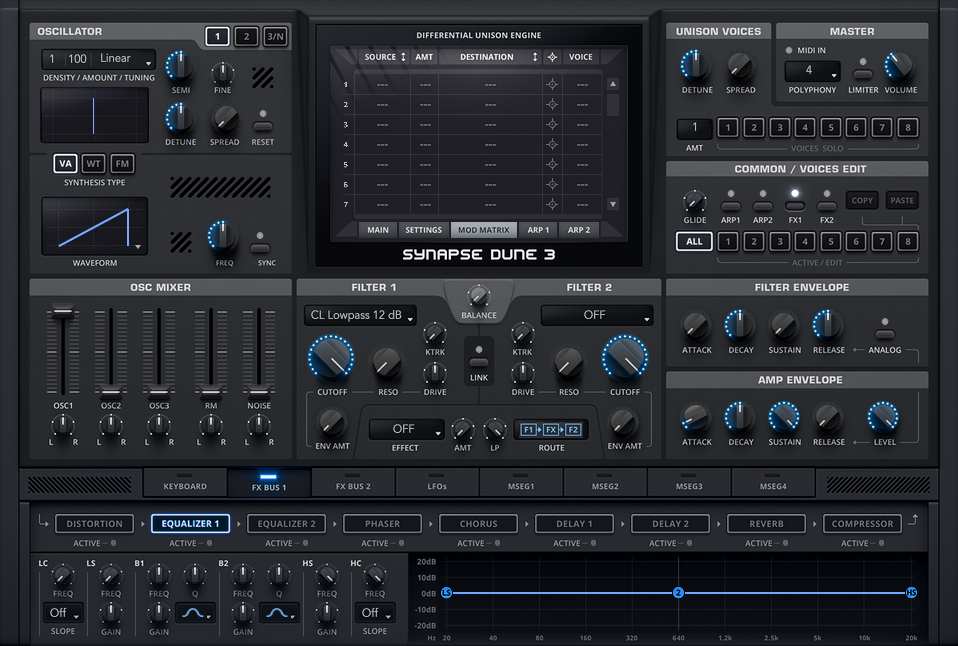Click the mod matrix row 1 target crosshair

552,84
